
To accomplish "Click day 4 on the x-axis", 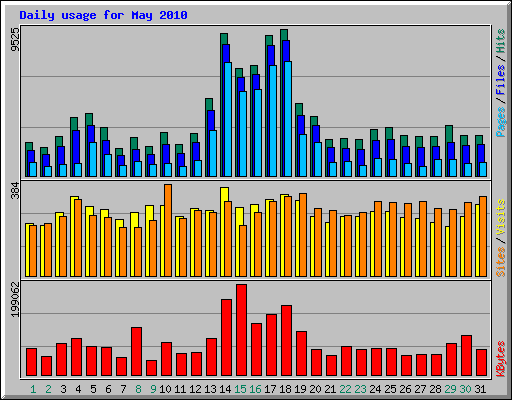I will [78, 389].
